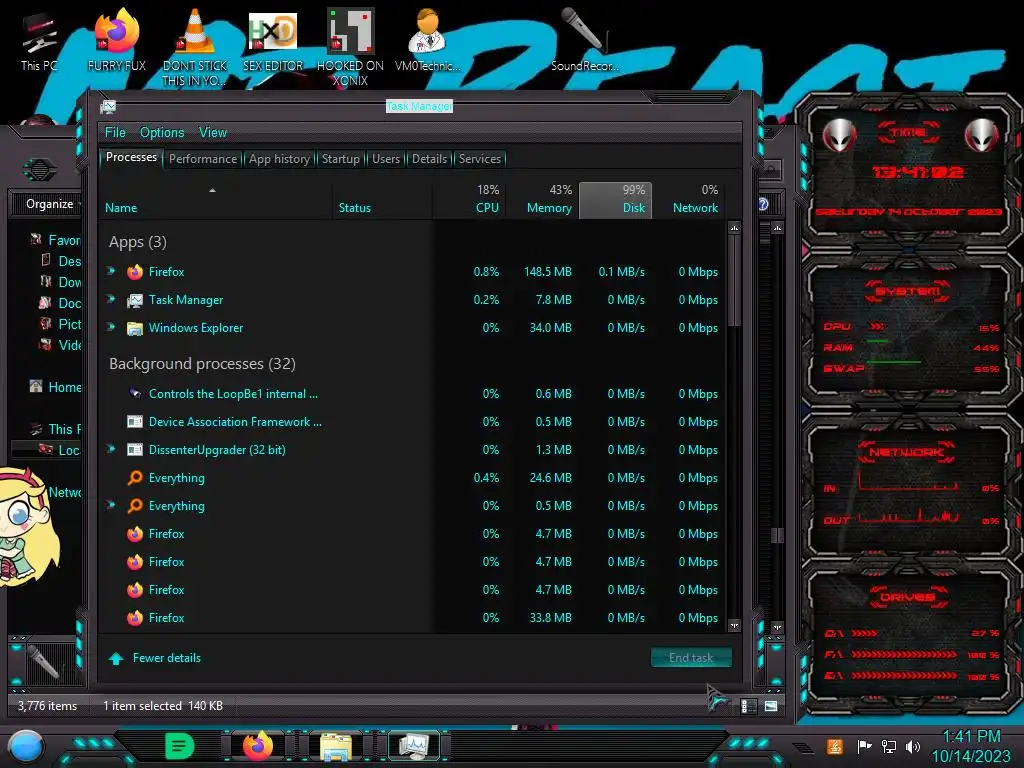The width and height of the screenshot is (1024, 768).
Task: Sort processes by Memory column
Action: pos(542,200)
